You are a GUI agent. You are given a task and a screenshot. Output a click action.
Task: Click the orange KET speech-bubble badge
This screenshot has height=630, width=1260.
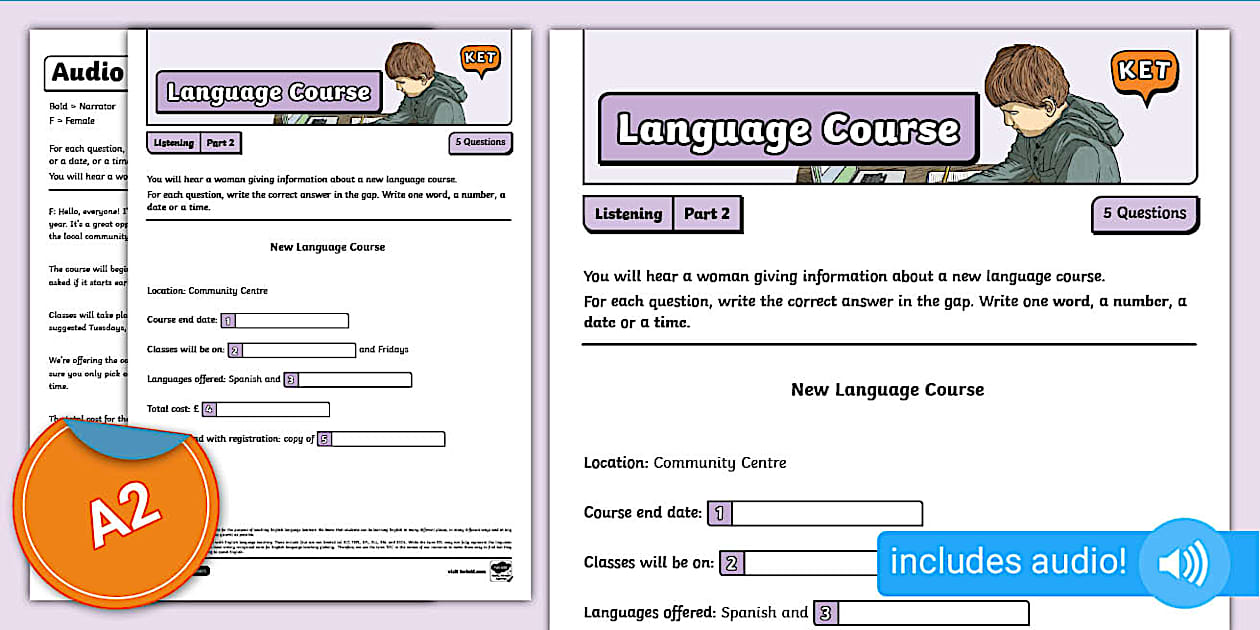(1146, 70)
